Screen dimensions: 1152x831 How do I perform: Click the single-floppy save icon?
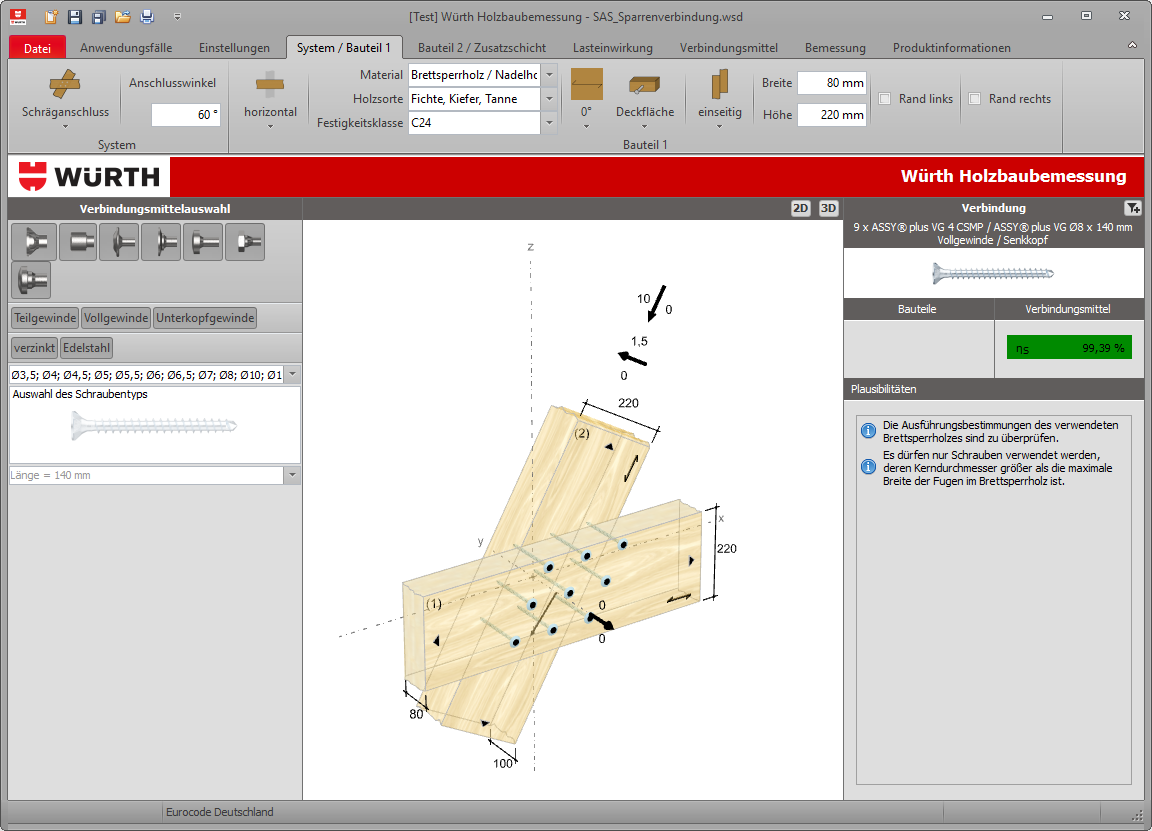click(x=75, y=16)
